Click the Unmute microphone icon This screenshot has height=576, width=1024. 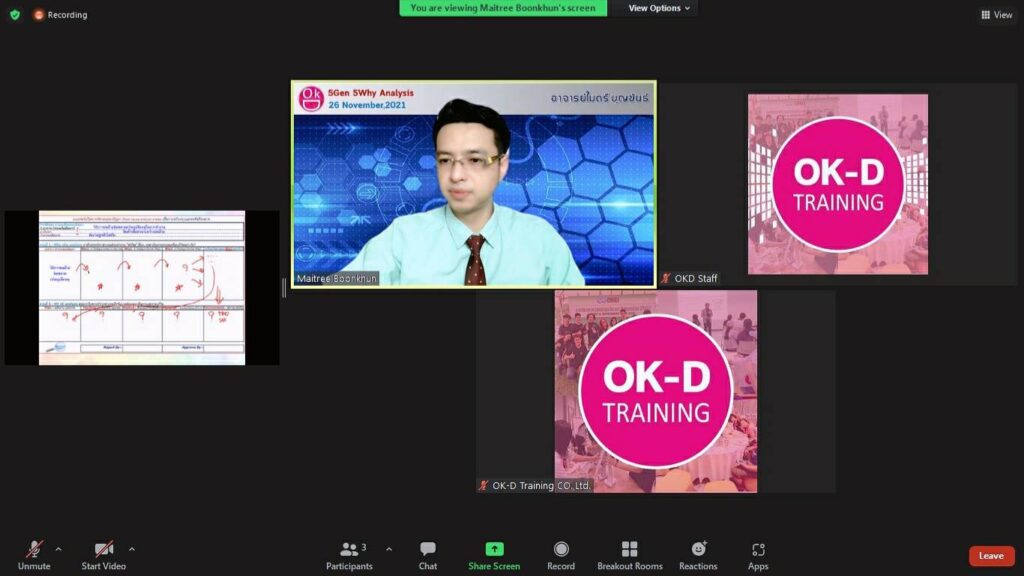pyautogui.click(x=34, y=549)
